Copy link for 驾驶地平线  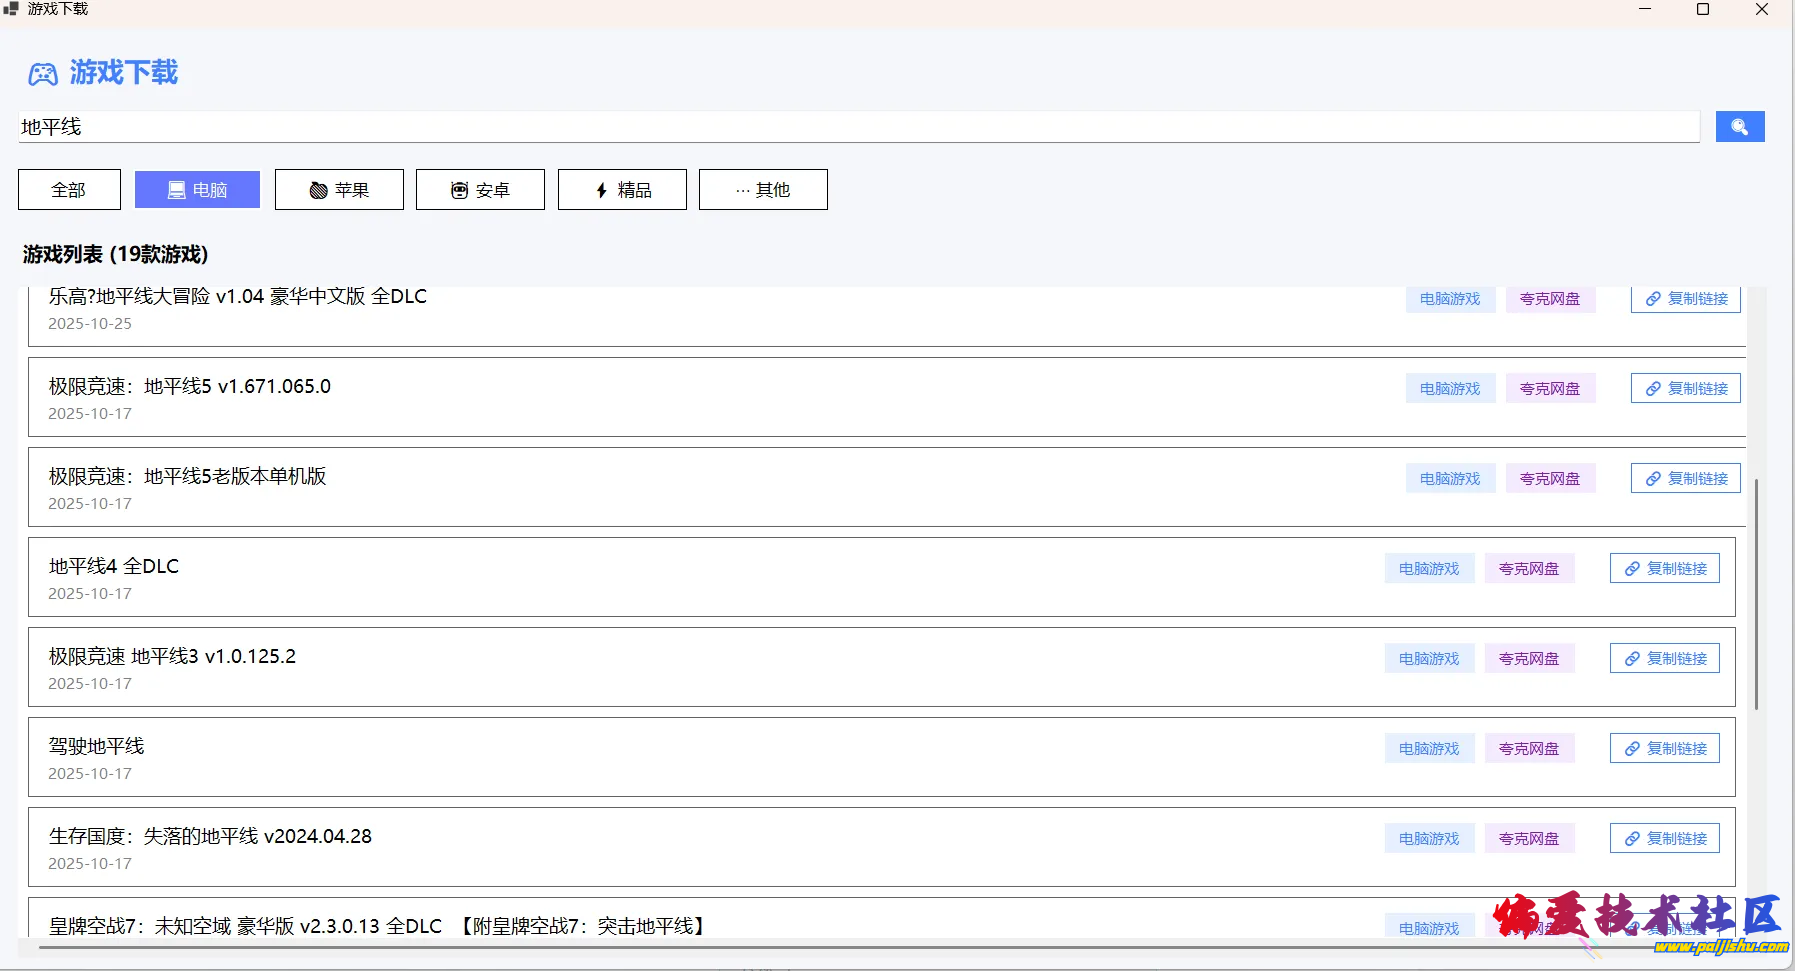coord(1664,749)
